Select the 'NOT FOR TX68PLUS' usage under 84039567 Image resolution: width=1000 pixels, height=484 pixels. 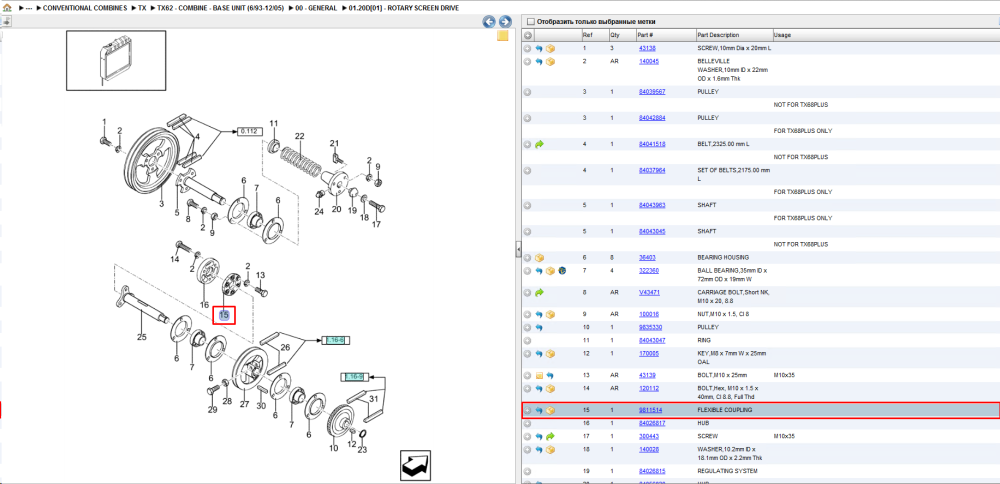pos(800,105)
